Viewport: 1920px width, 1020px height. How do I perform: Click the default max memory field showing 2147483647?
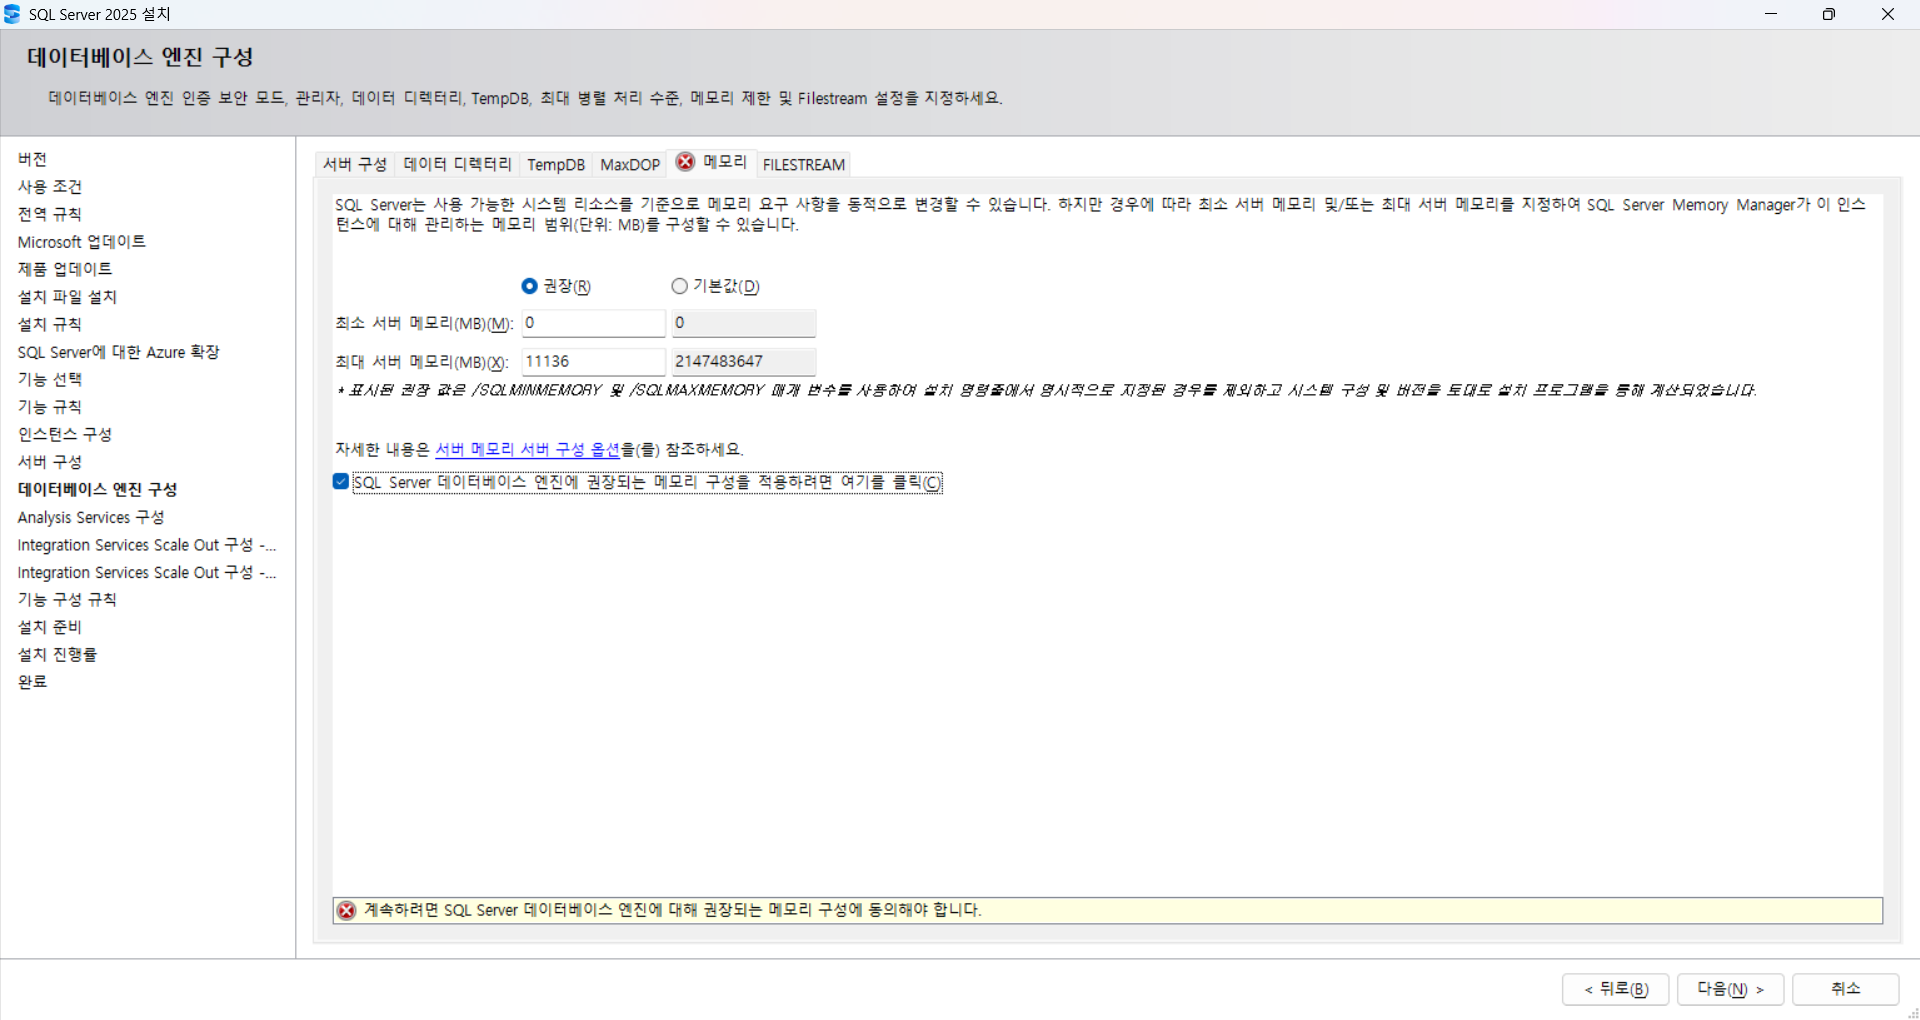[x=743, y=361]
